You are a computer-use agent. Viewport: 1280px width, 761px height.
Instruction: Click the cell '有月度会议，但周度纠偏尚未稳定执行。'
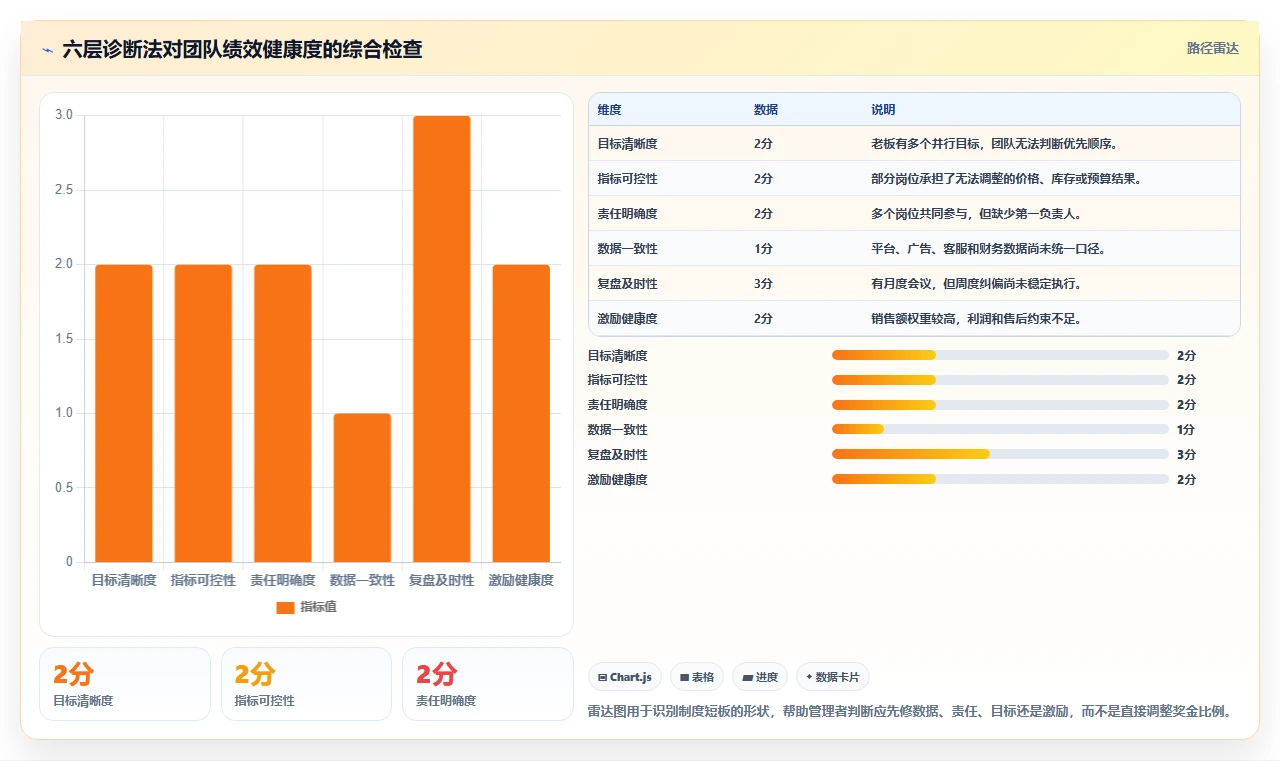(x=977, y=284)
